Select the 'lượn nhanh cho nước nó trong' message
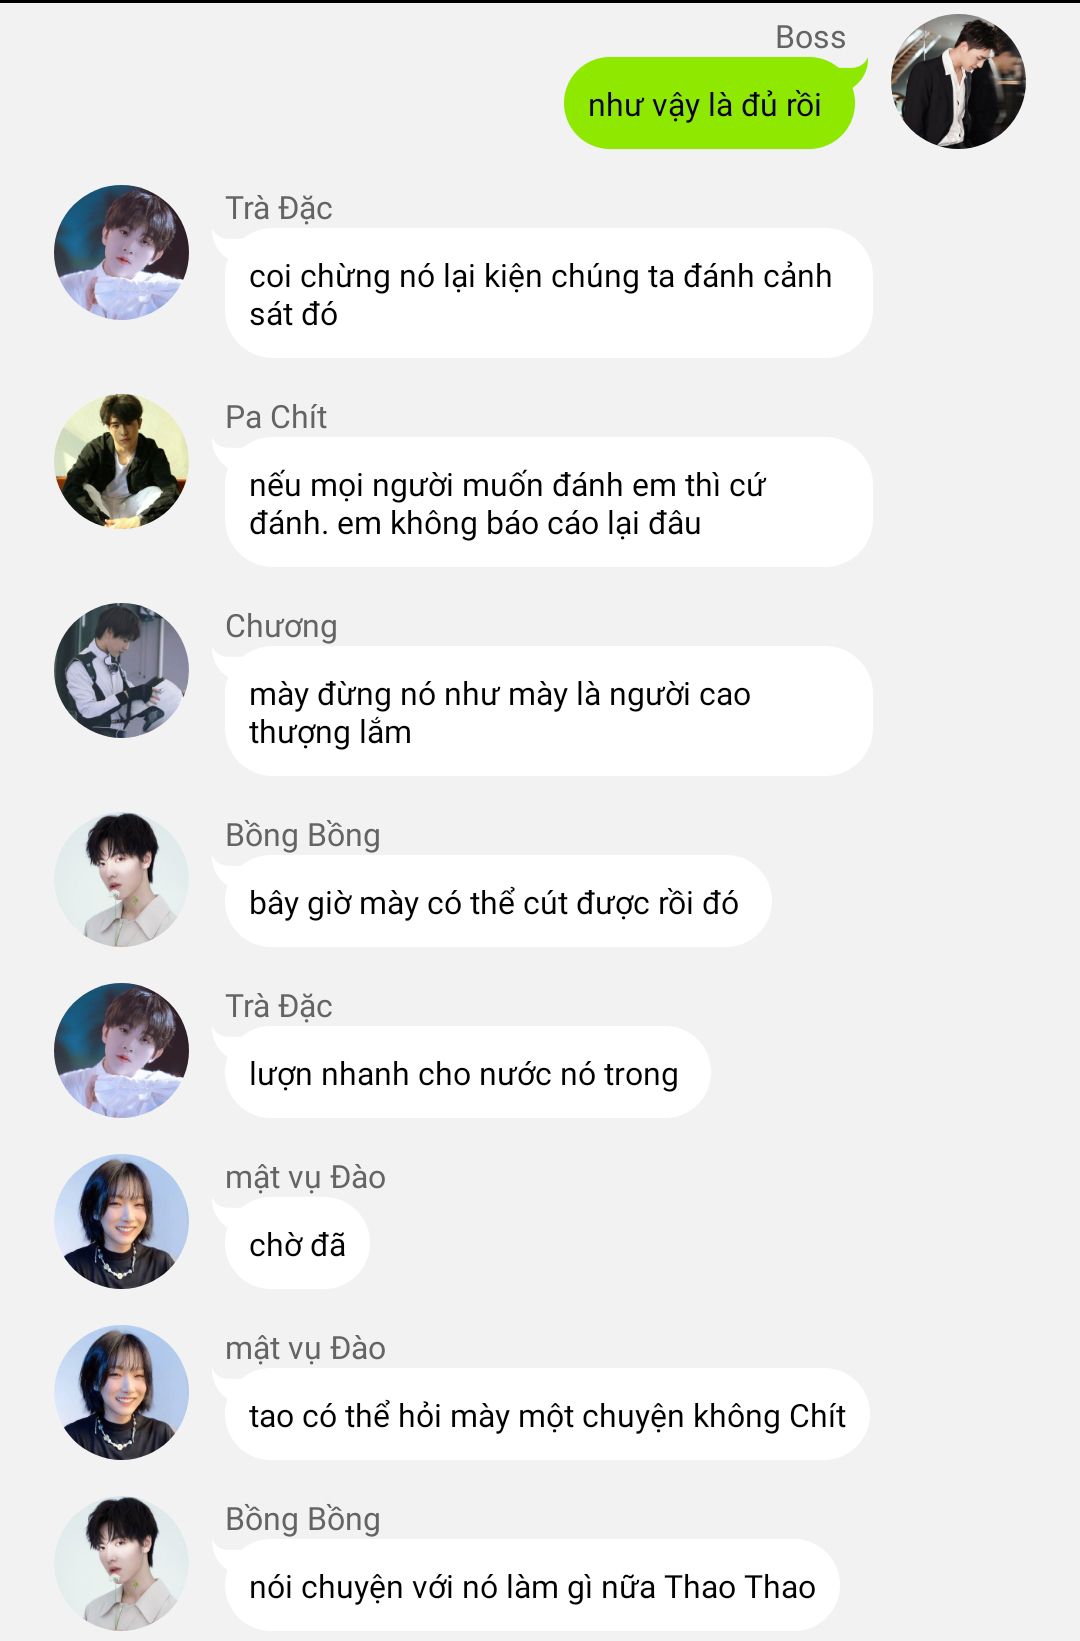1080x1641 pixels. coord(462,1072)
